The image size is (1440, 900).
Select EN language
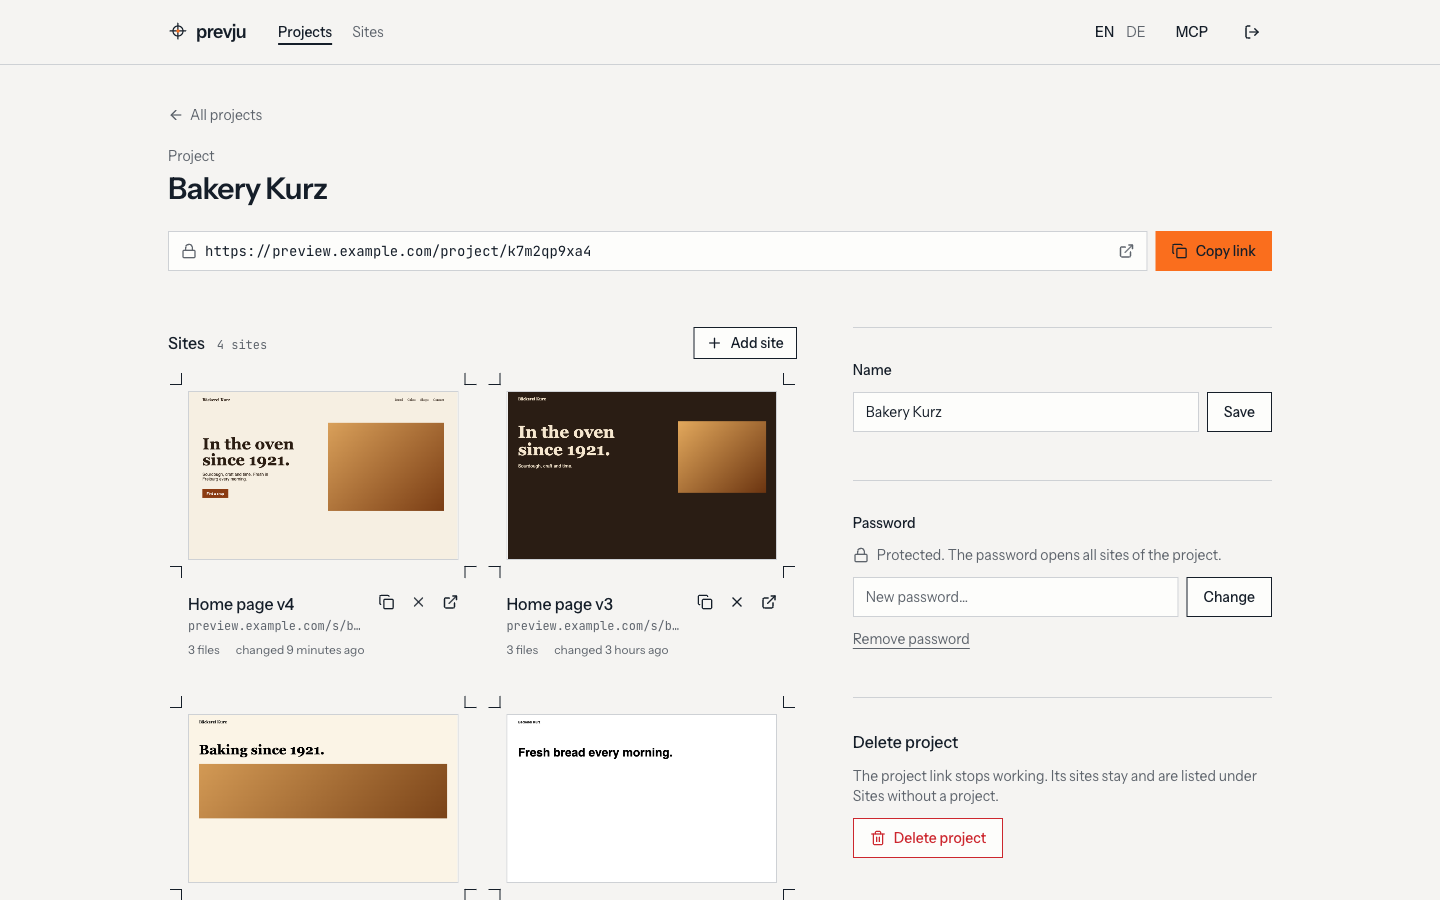[x=1104, y=32]
